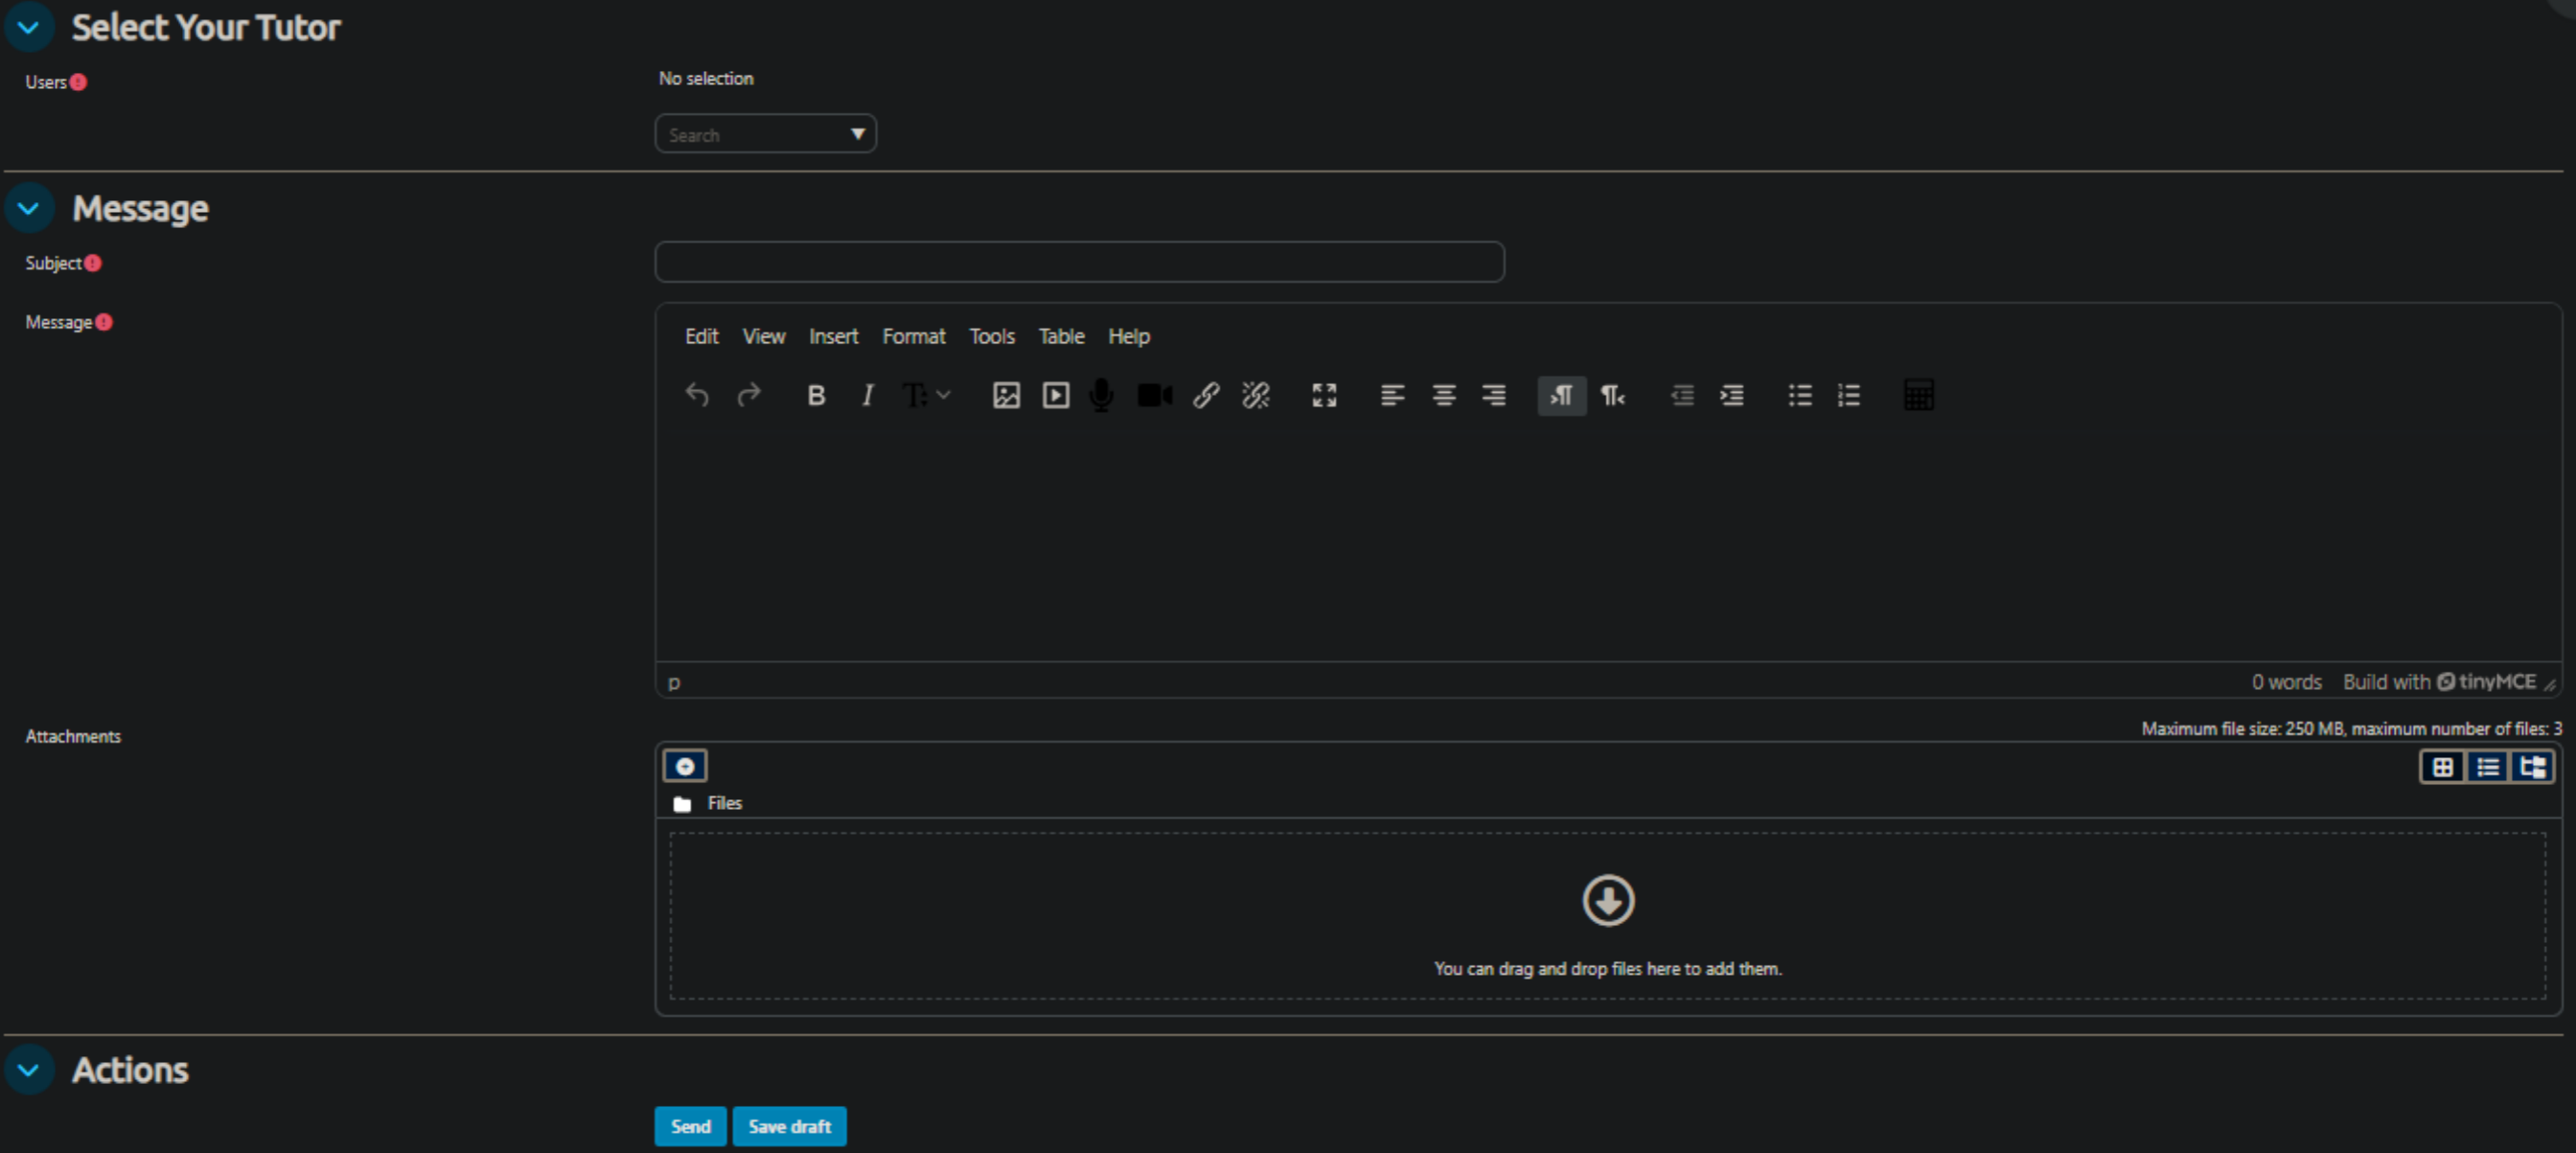
Task: Collapse the Actions section chevron
Action: [x=29, y=1070]
